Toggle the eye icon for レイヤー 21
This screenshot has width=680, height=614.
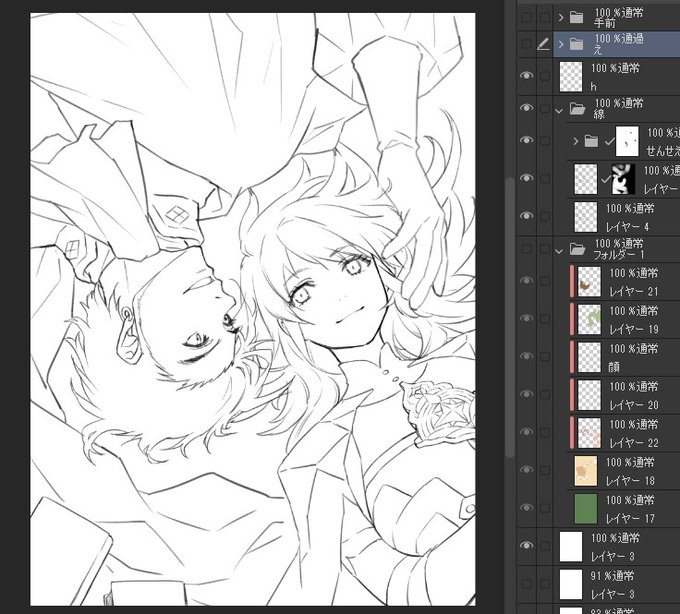[526, 281]
